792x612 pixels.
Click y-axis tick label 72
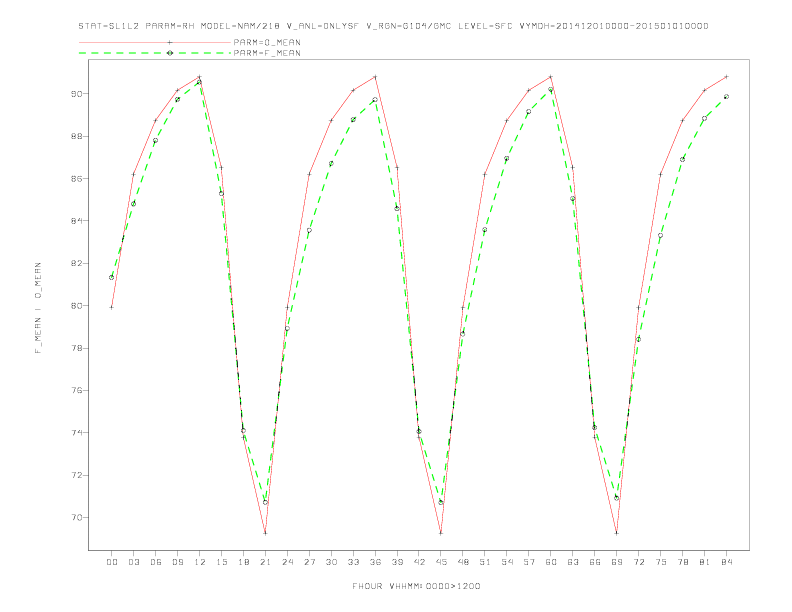click(x=77, y=475)
